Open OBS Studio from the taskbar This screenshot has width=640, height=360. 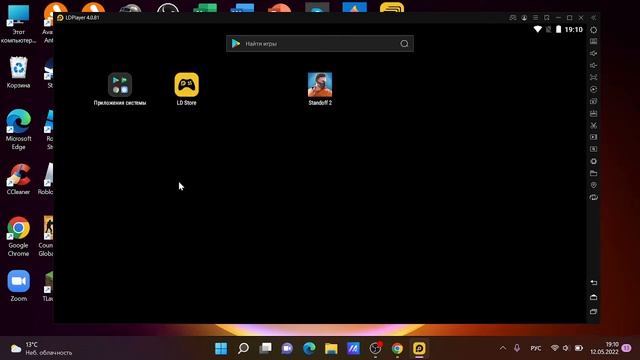coord(375,348)
